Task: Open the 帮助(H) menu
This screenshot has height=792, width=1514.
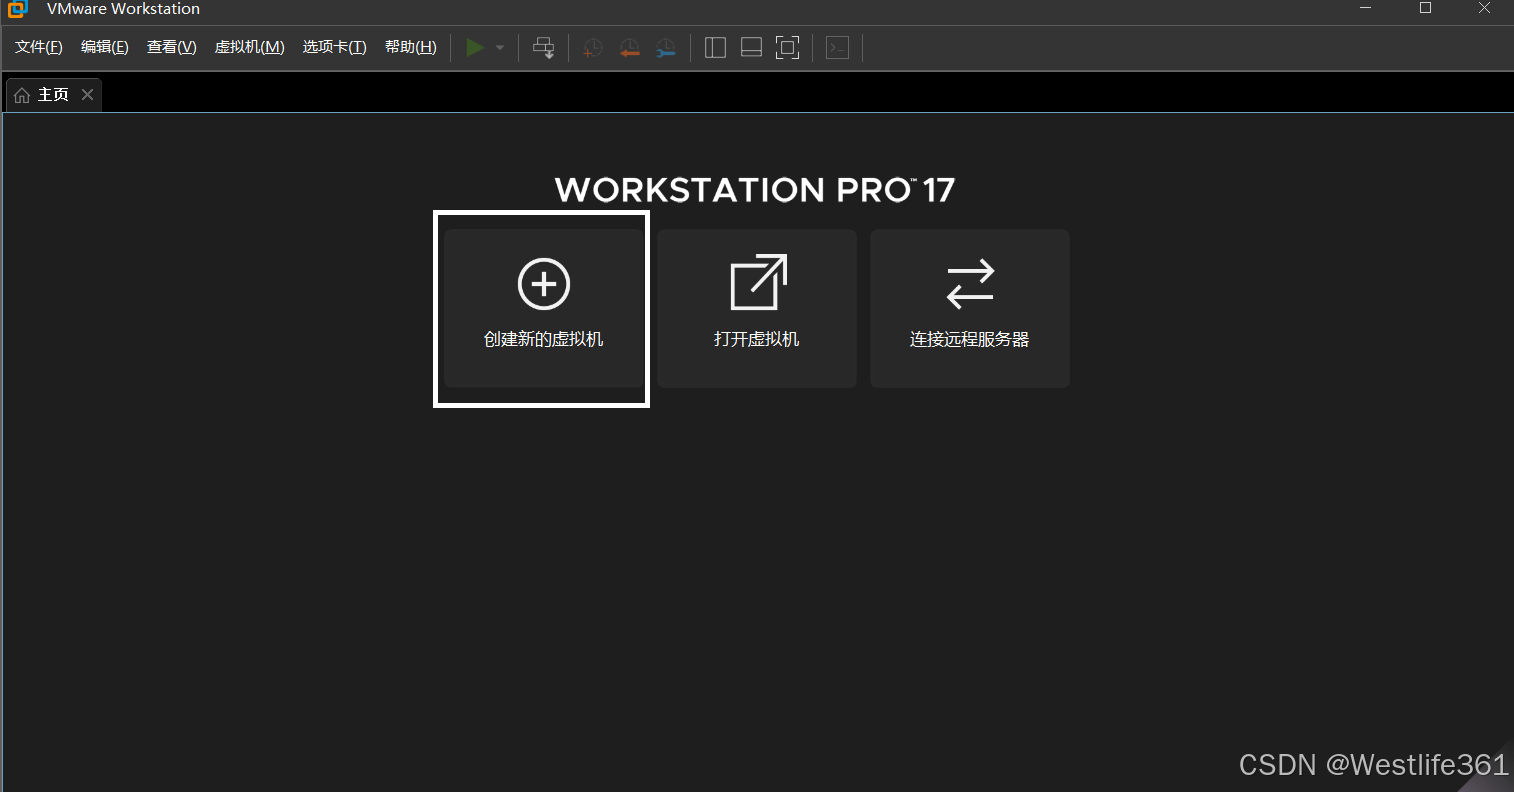Action: click(x=410, y=46)
